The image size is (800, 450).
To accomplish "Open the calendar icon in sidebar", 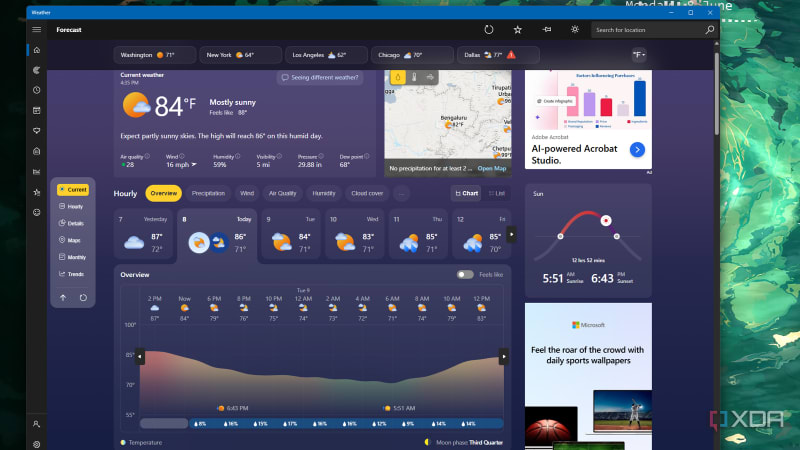I will tap(37, 111).
